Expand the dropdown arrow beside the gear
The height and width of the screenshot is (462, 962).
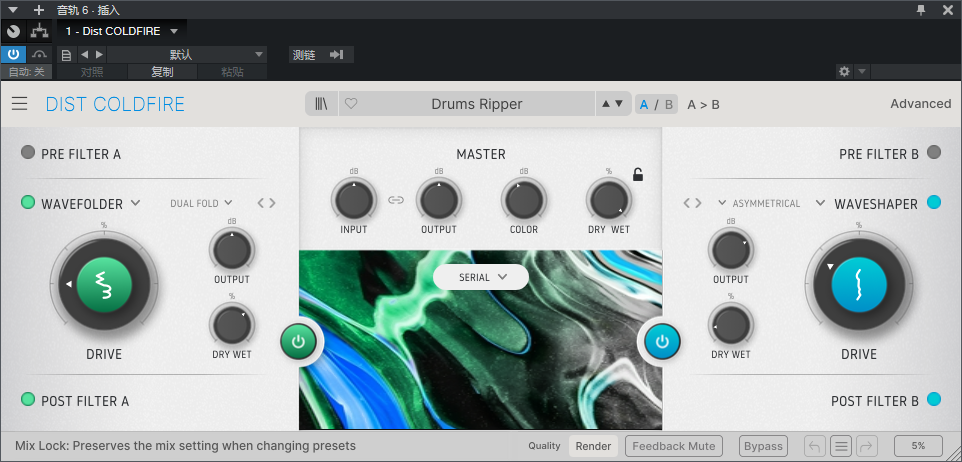pyautogui.click(x=861, y=72)
